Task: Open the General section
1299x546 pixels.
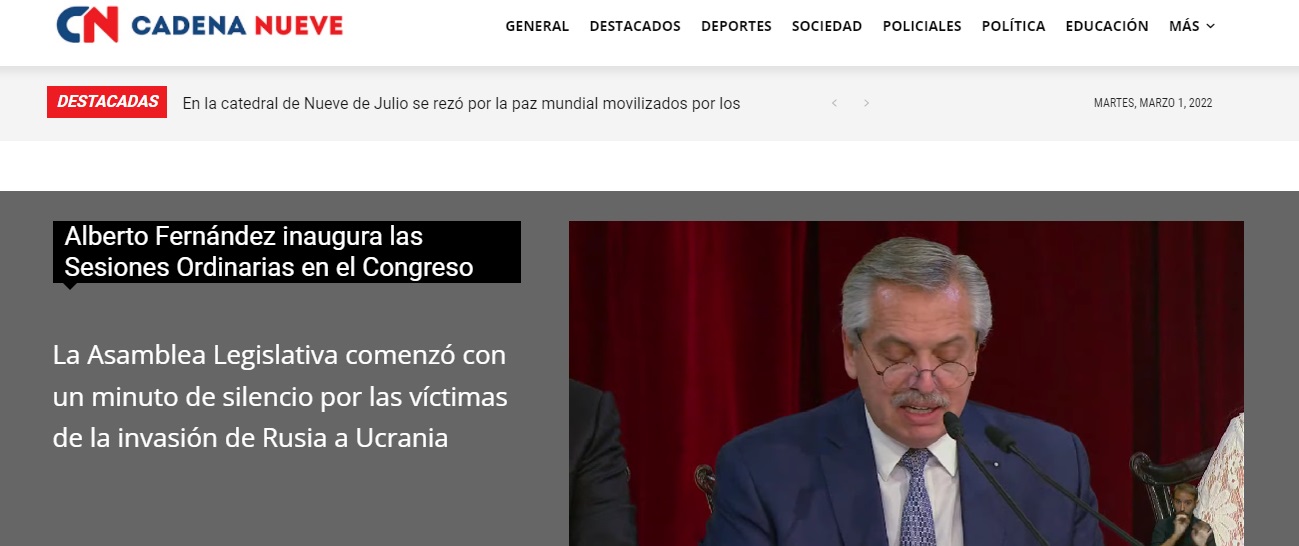Action: click(x=537, y=27)
